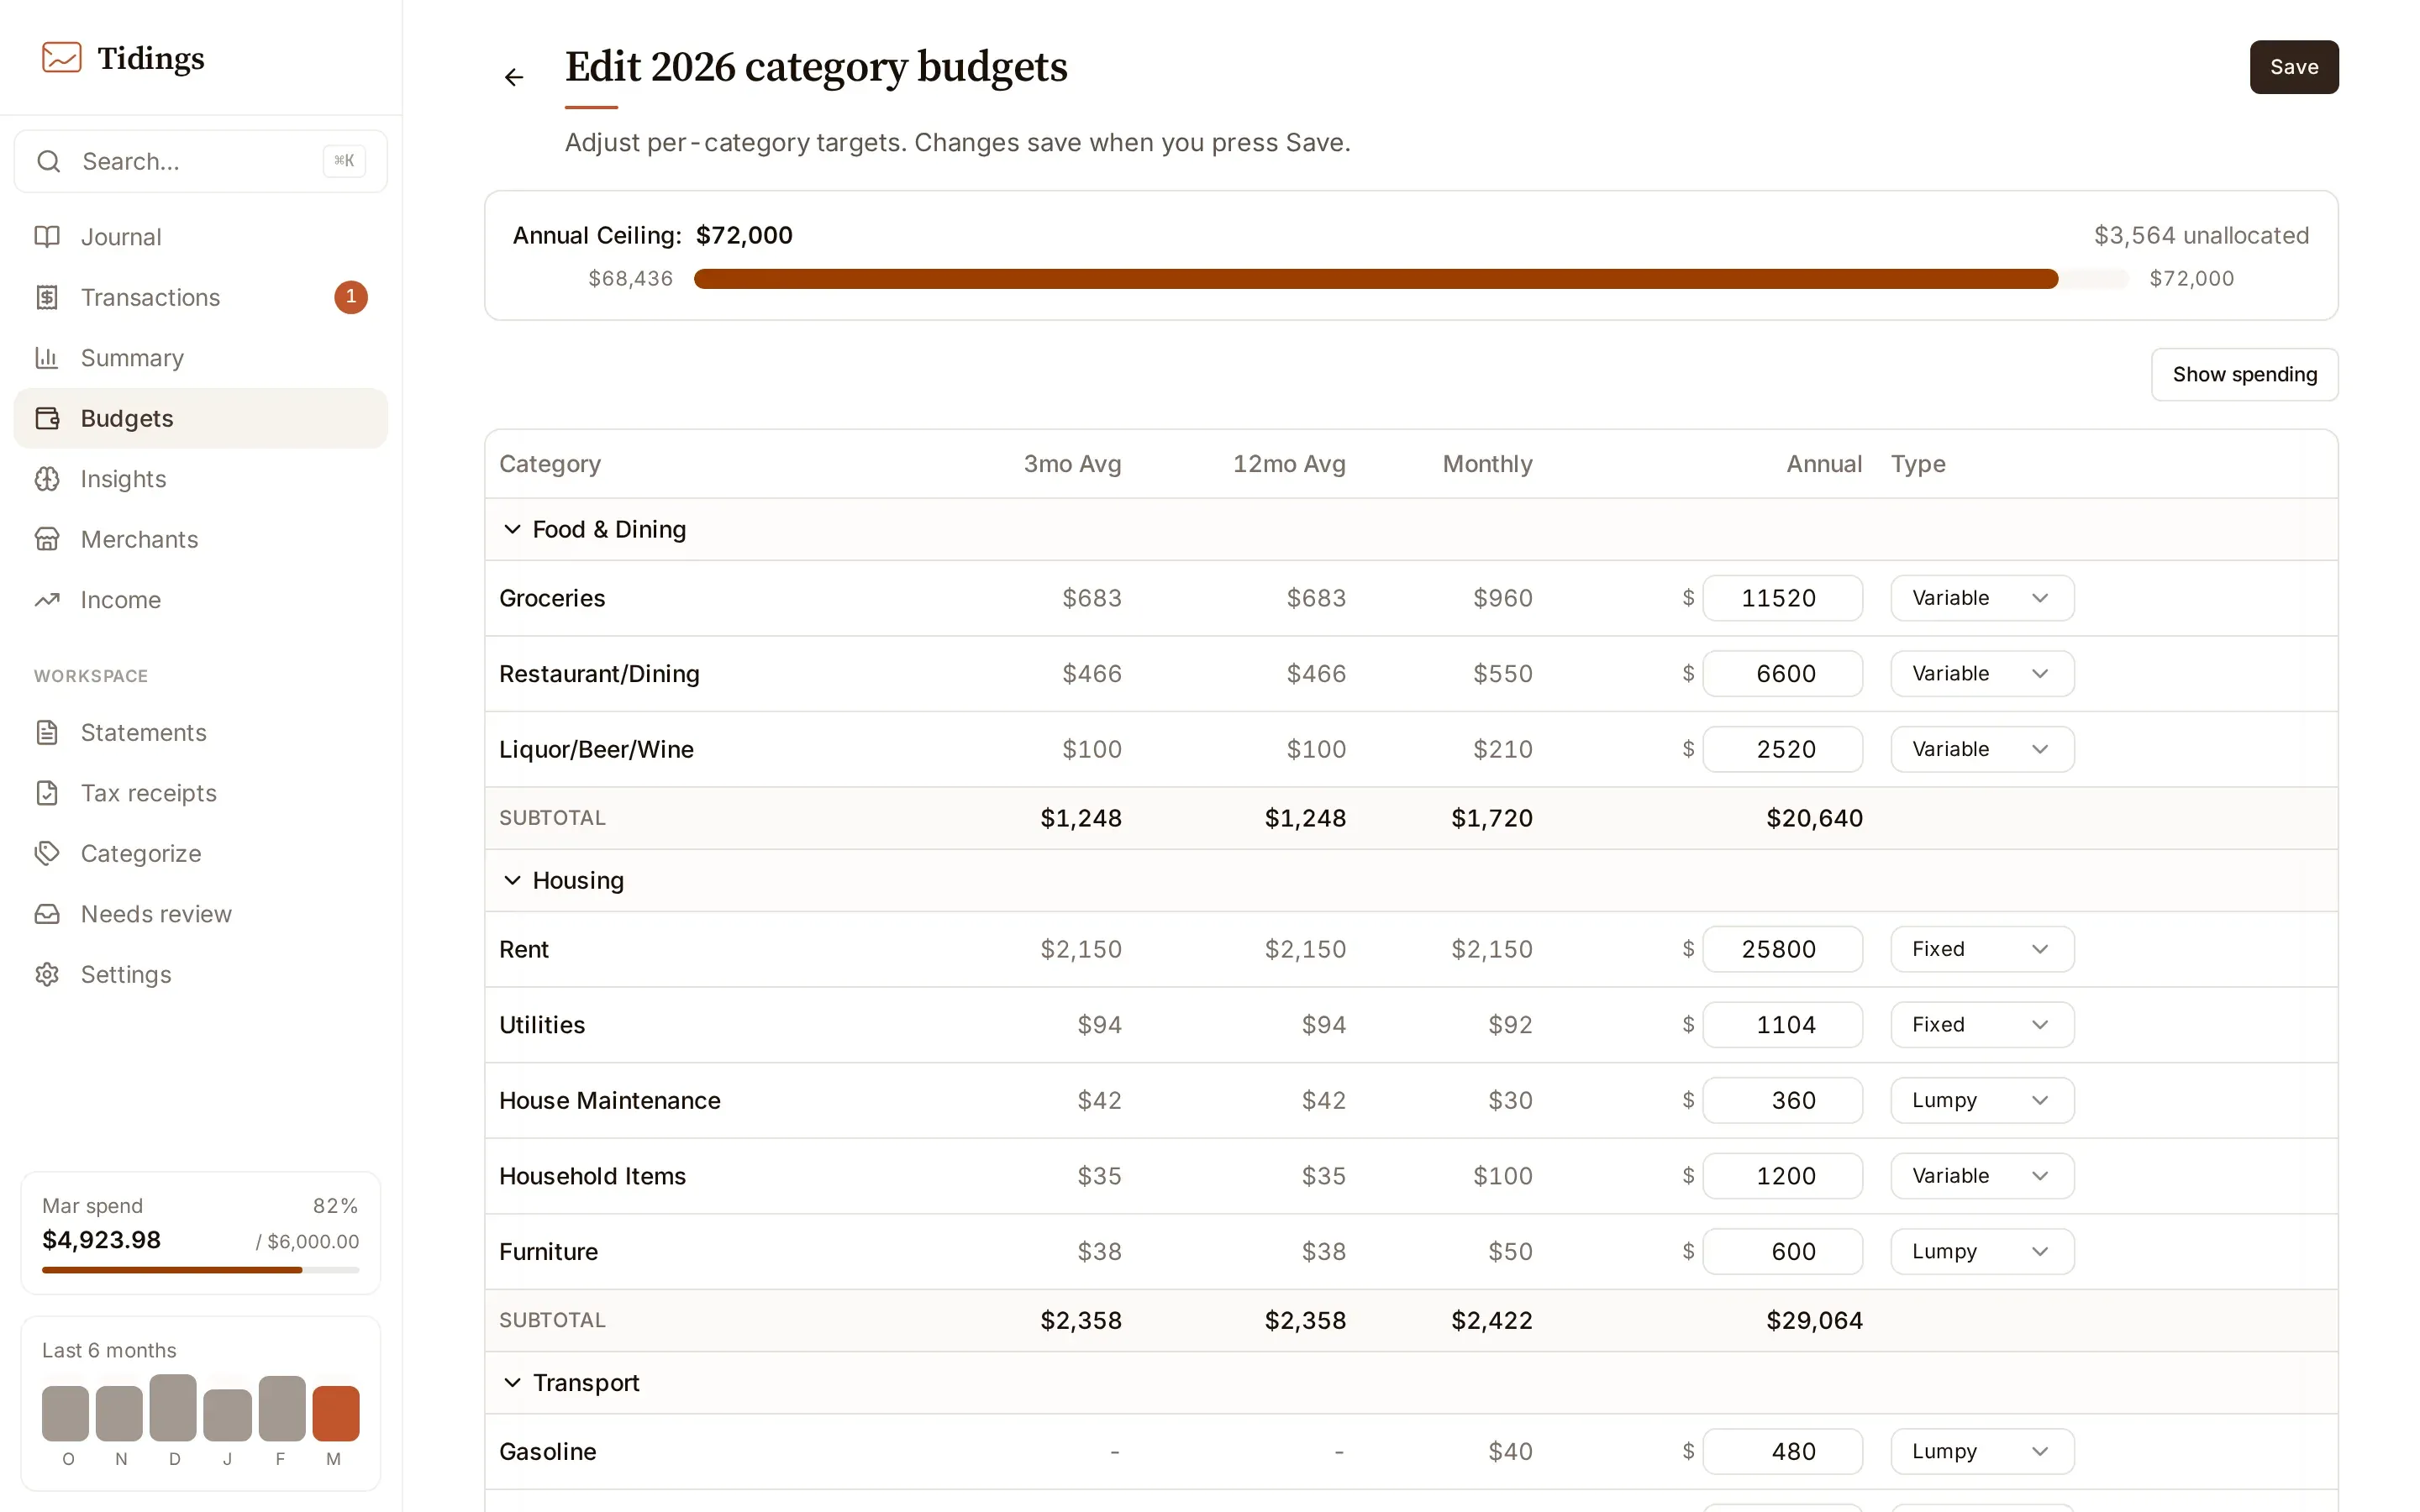The width and height of the screenshot is (2420, 1512).
Task: Click the Statements document icon
Action: point(47,732)
